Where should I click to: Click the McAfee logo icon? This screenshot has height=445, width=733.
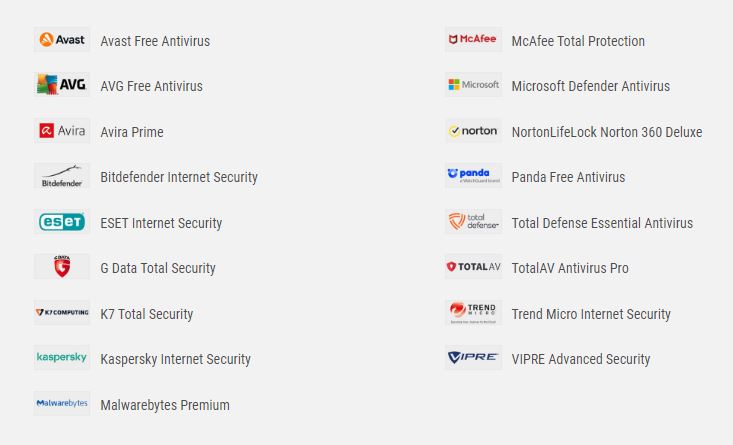point(473,40)
